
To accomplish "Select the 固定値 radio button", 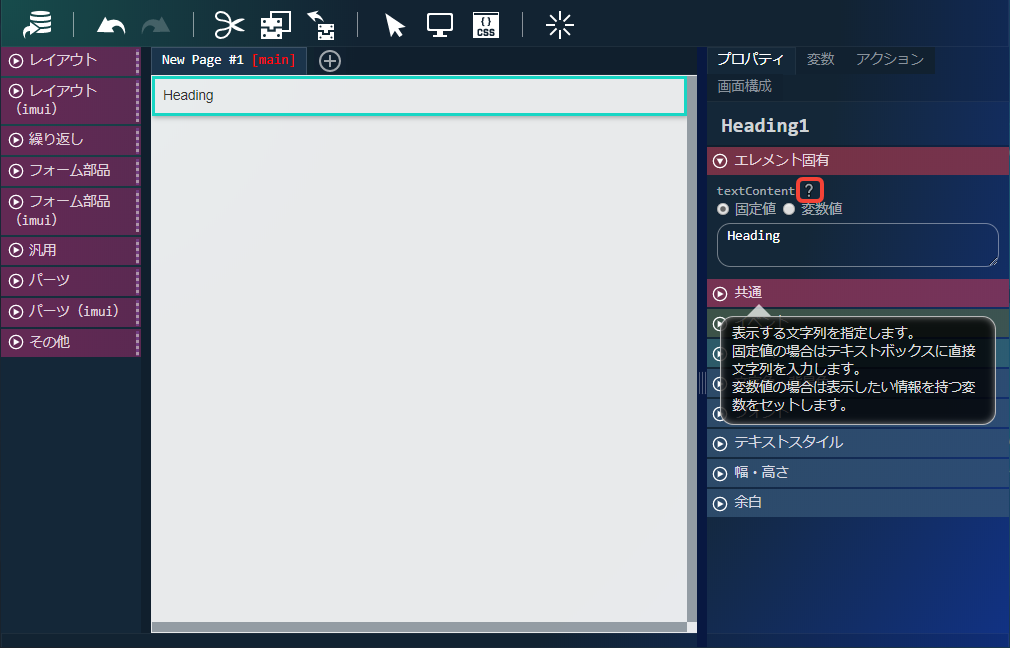I will coord(723,209).
